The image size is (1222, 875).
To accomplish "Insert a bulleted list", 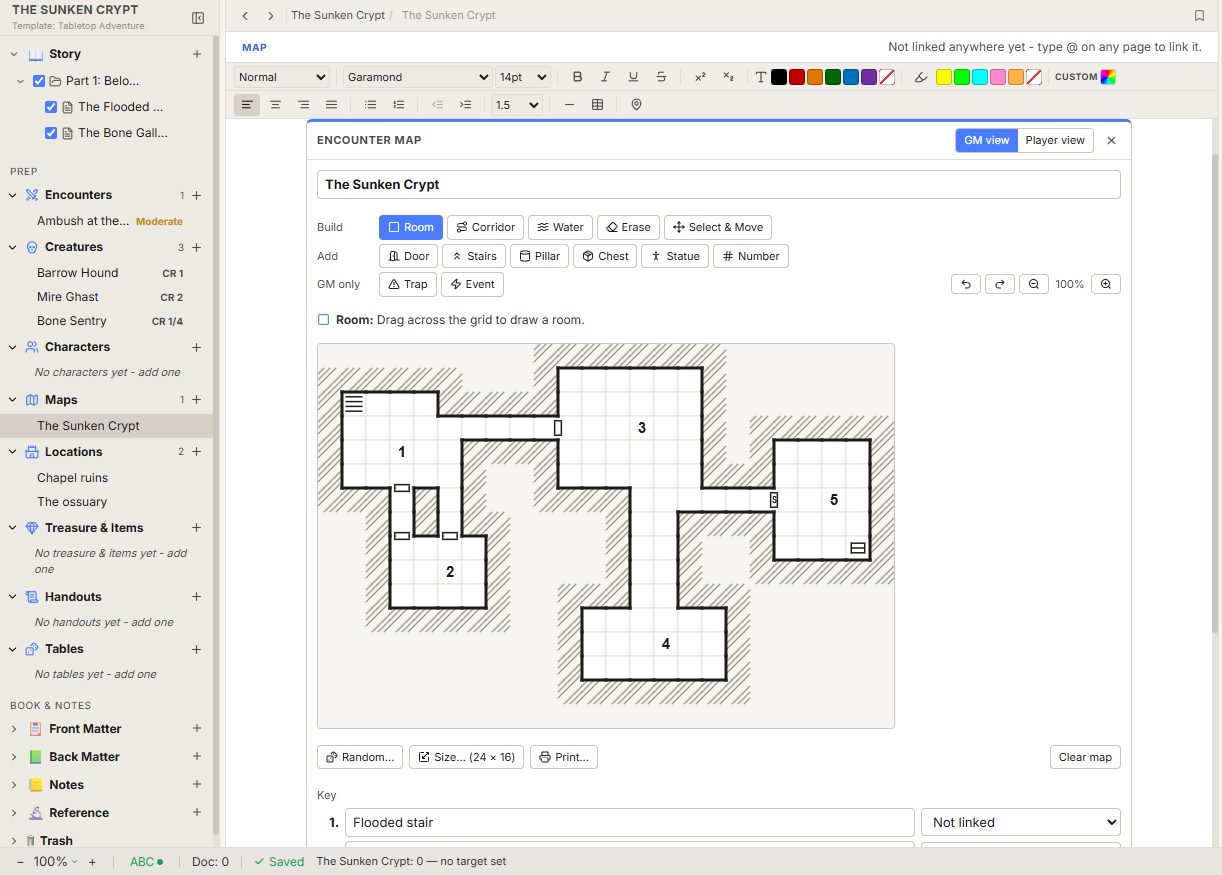I will [371, 104].
